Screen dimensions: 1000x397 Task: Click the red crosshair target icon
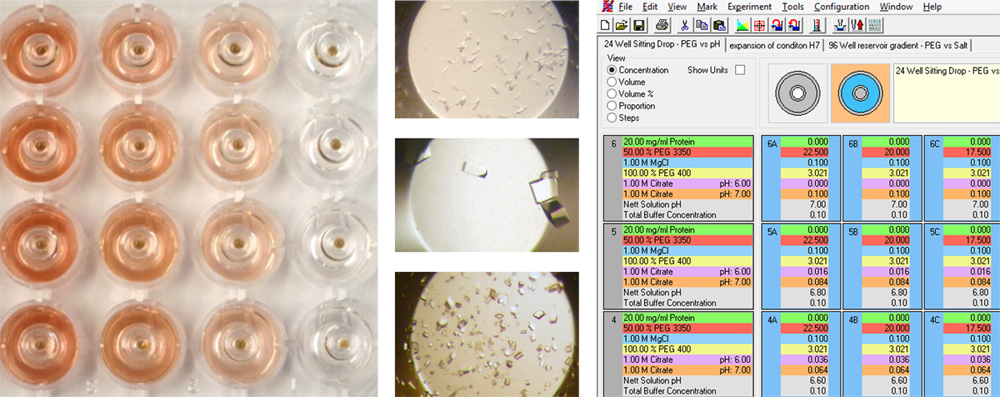[760, 26]
